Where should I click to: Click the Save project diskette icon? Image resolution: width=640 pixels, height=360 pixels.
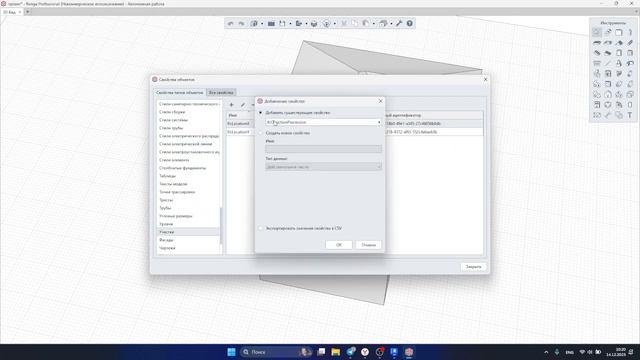282,24
